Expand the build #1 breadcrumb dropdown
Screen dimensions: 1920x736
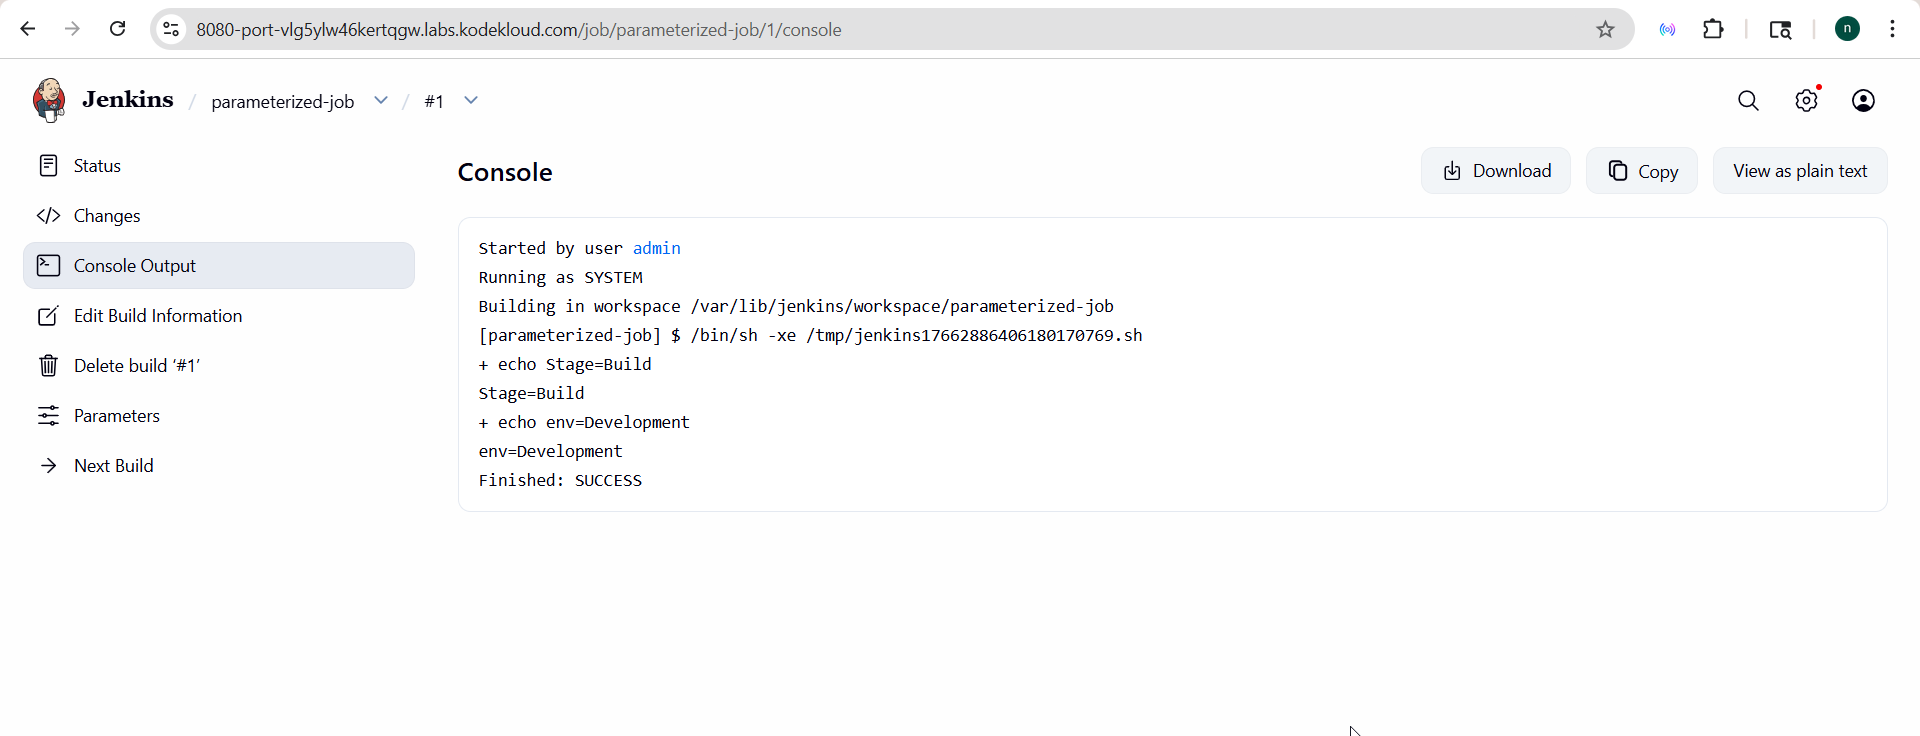click(x=471, y=100)
